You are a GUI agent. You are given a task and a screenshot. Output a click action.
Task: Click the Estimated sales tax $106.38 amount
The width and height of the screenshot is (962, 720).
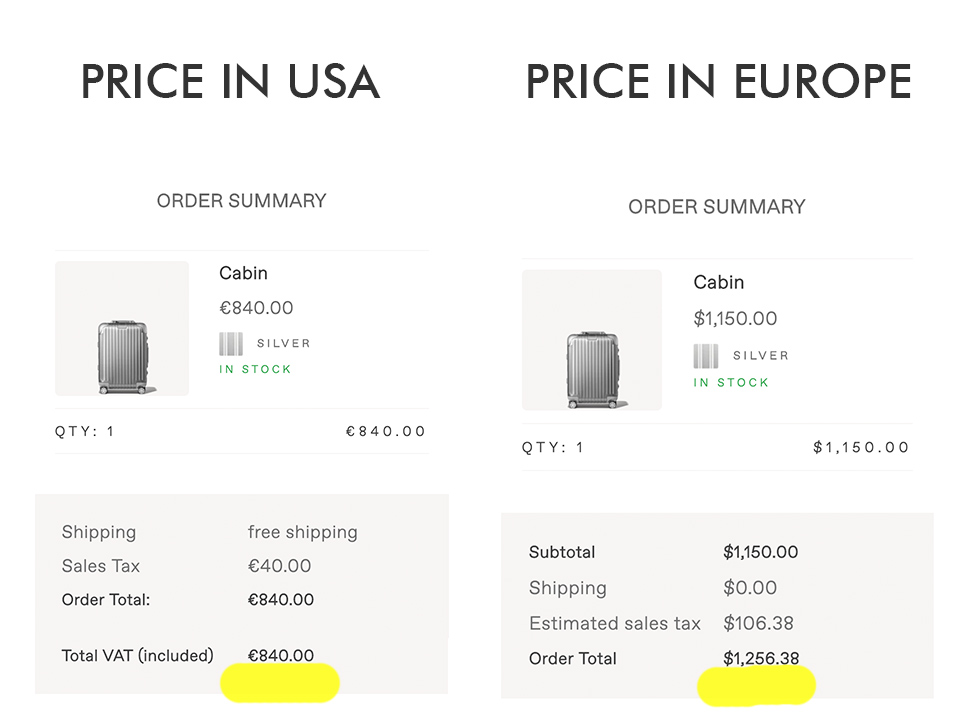point(758,623)
